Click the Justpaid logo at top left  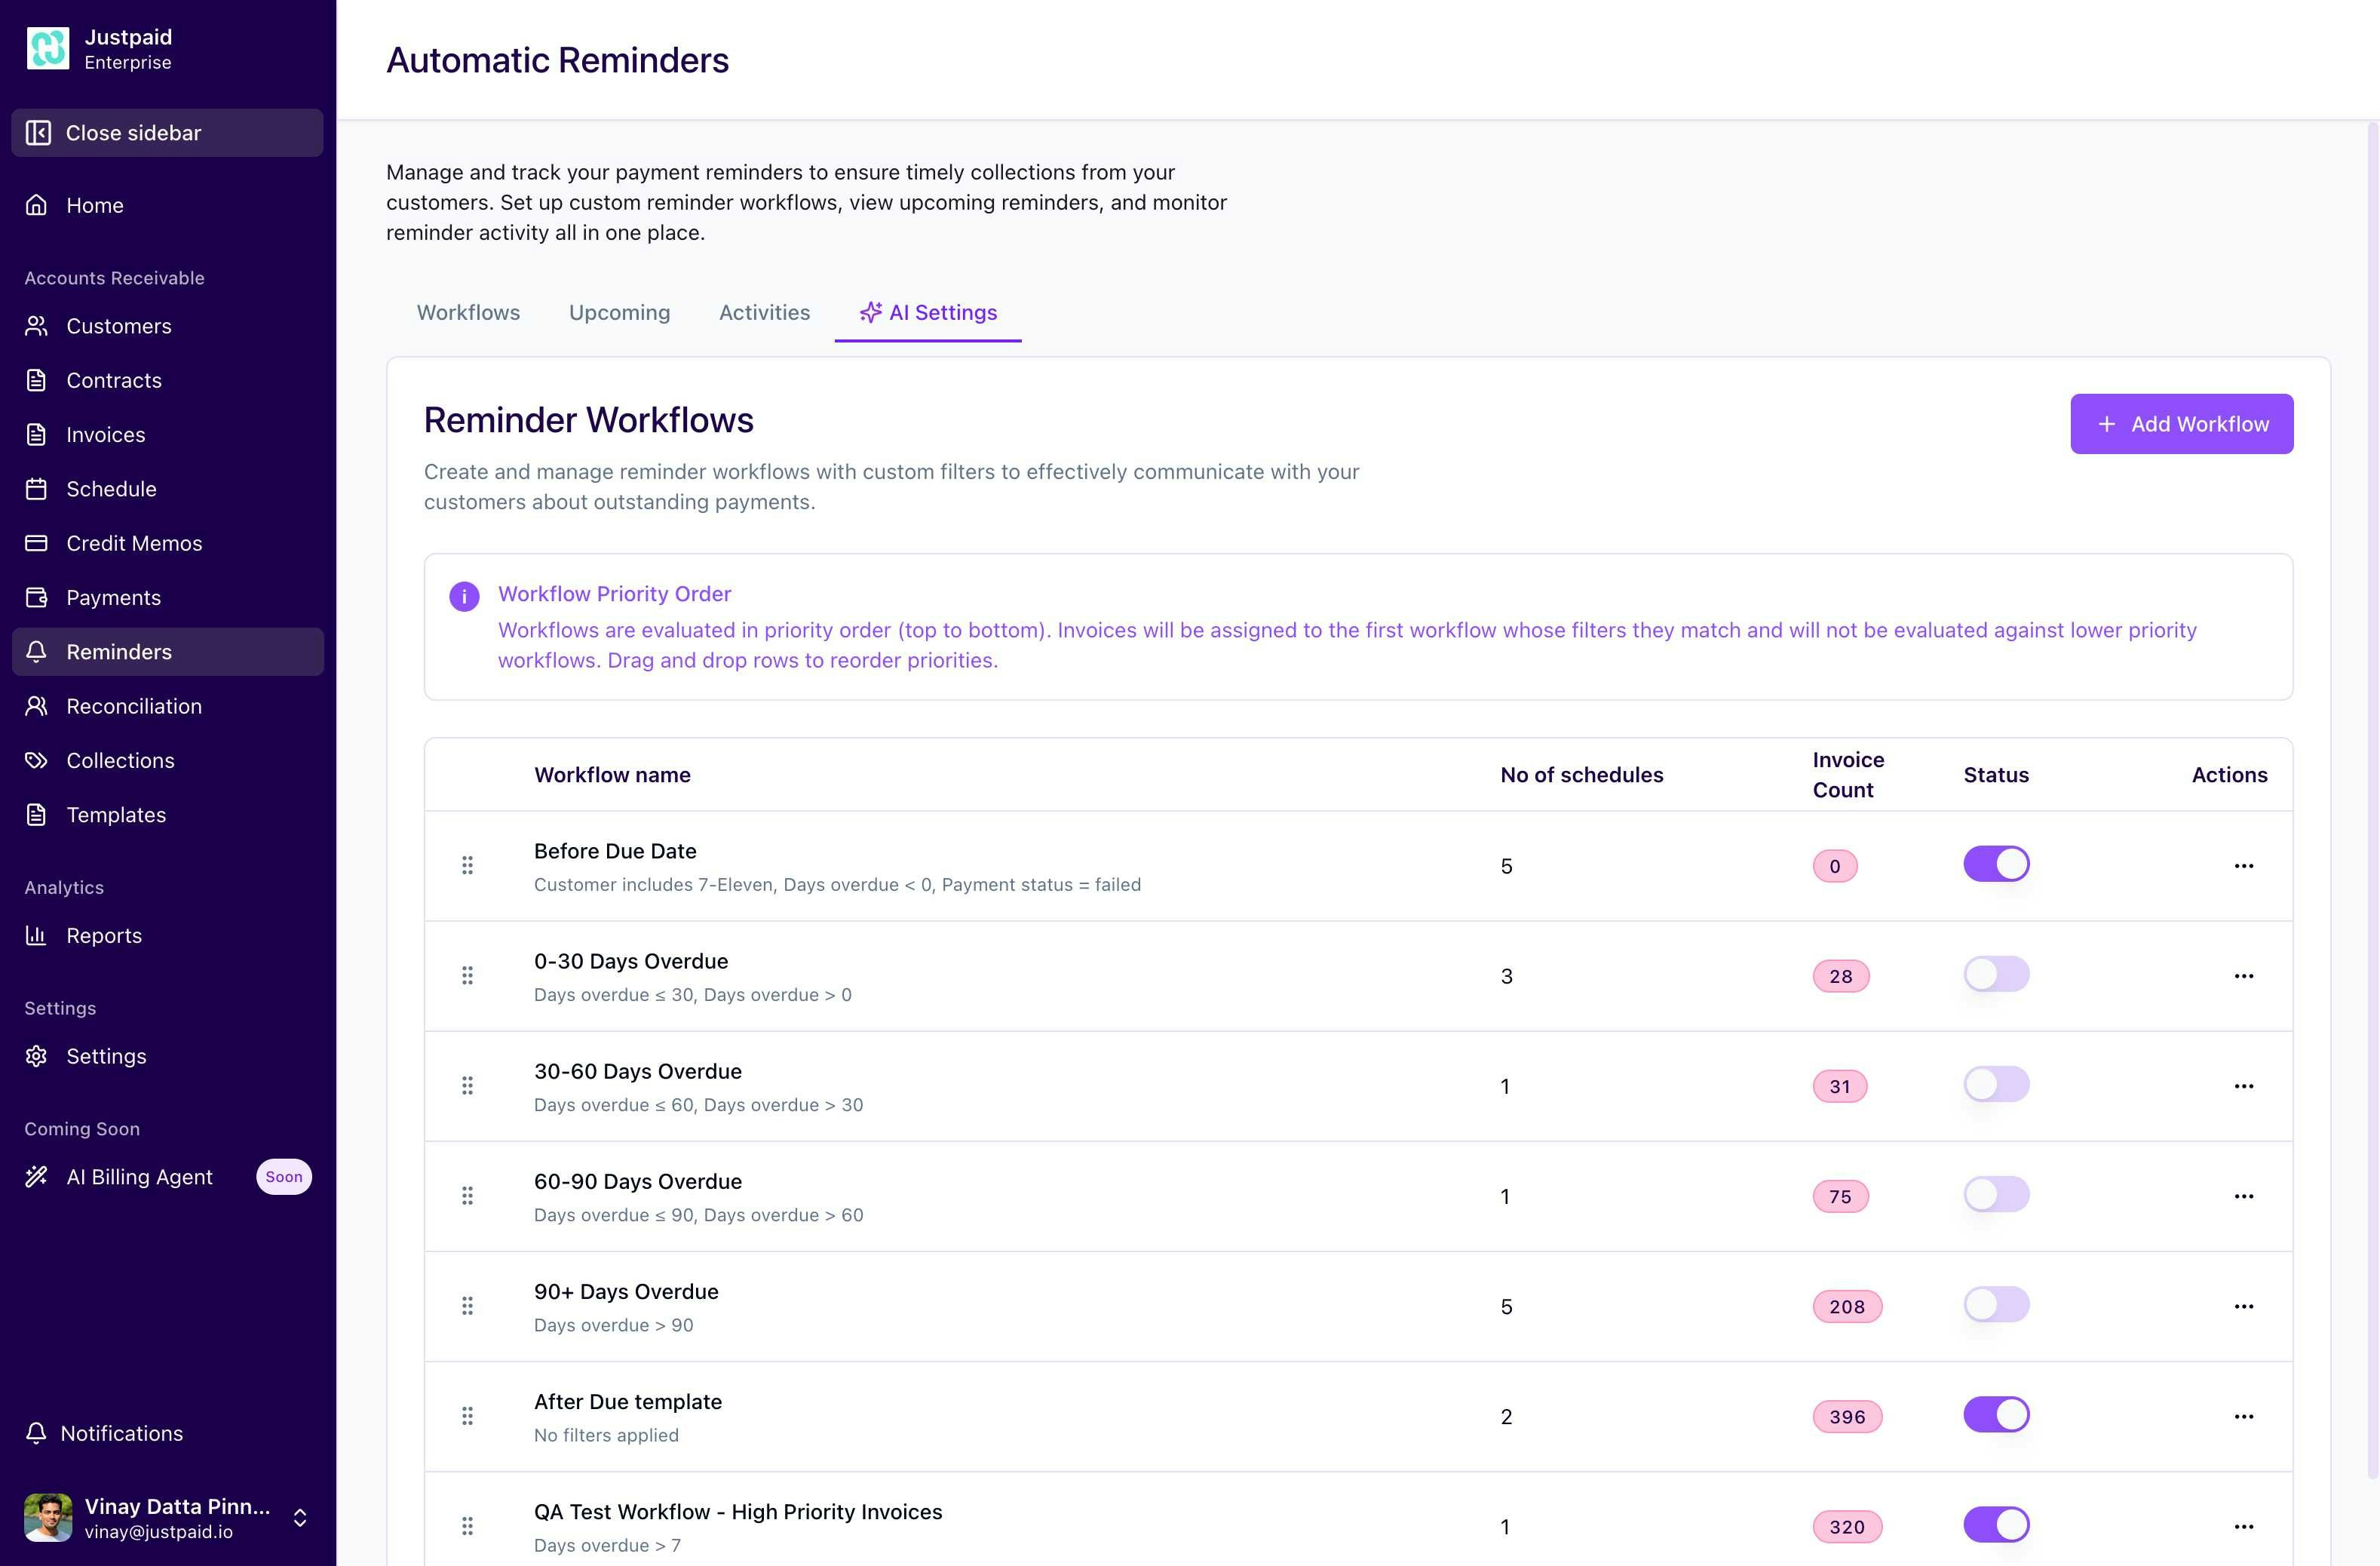(x=47, y=47)
